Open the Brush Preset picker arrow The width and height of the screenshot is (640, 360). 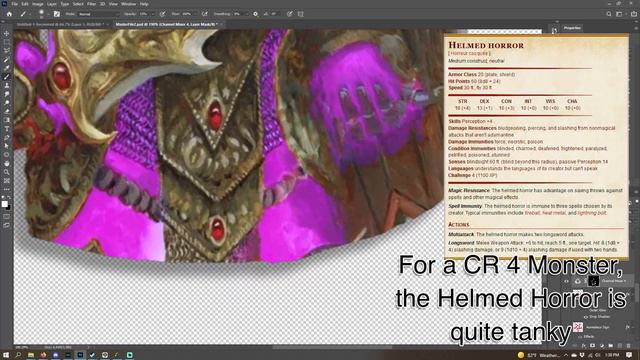[x=48, y=14]
